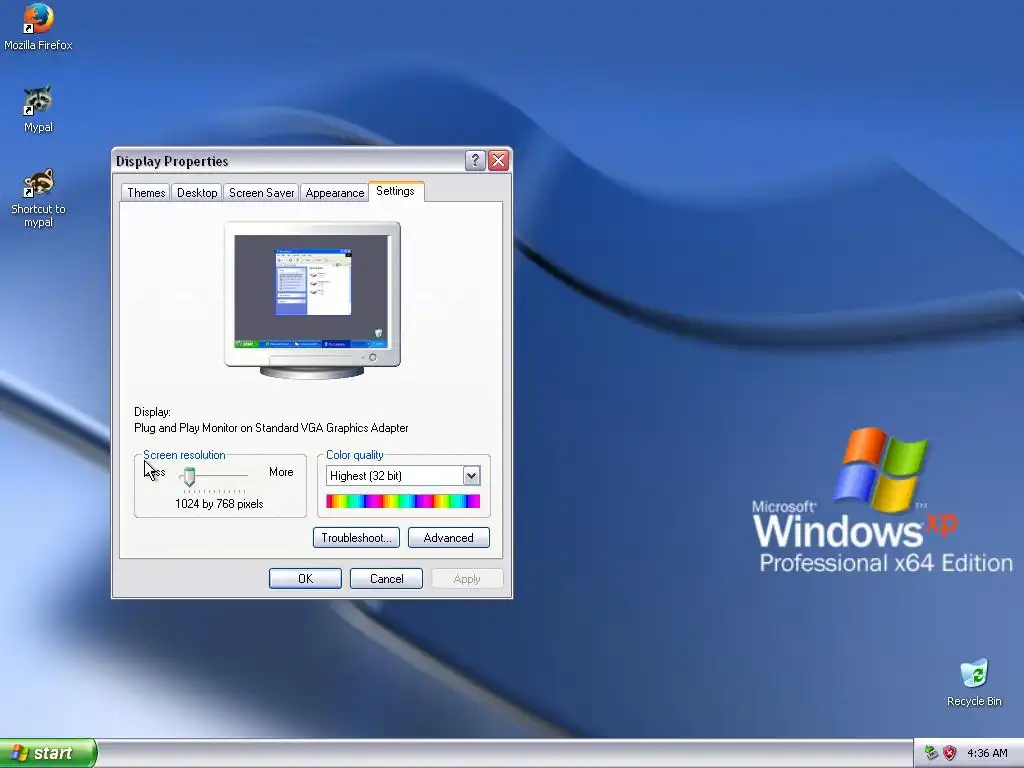Switch to the Themes tab
This screenshot has height=768, width=1024.
pyautogui.click(x=146, y=193)
